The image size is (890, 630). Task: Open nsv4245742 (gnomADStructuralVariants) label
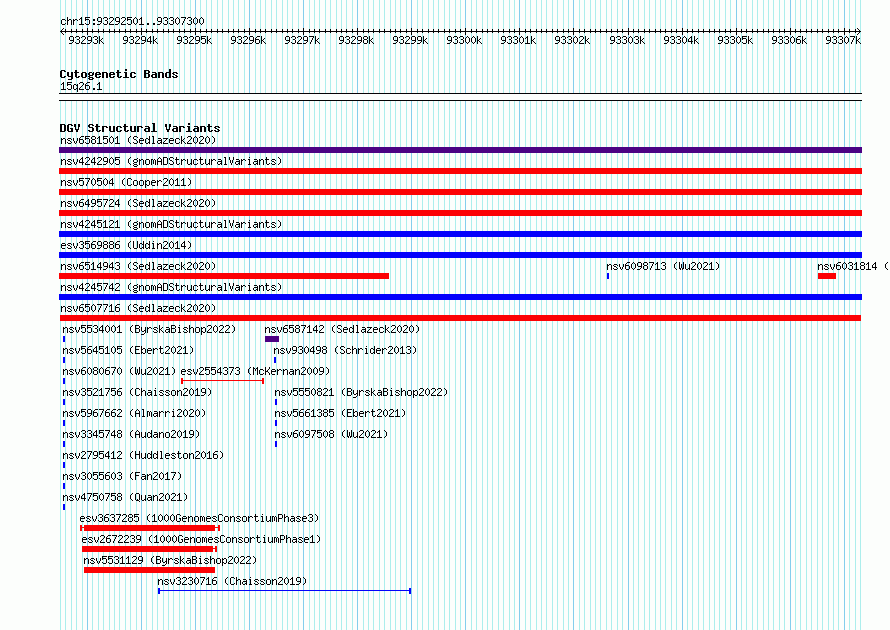pos(171,287)
